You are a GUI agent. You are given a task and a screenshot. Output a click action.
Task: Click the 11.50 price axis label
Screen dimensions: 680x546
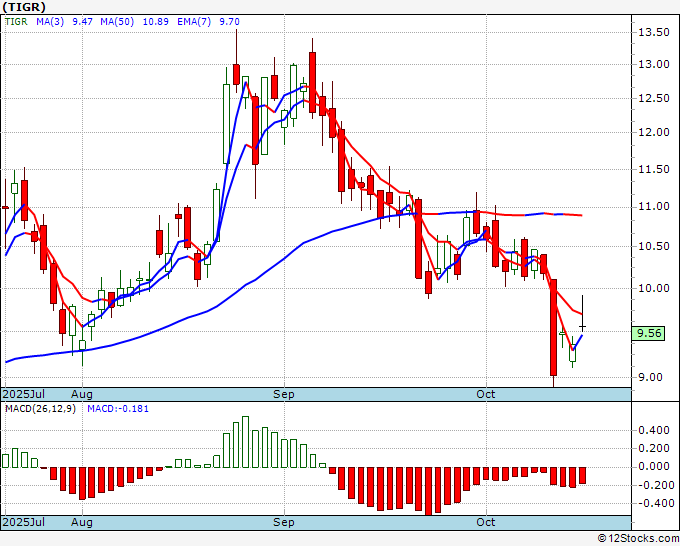pyautogui.click(x=654, y=169)
